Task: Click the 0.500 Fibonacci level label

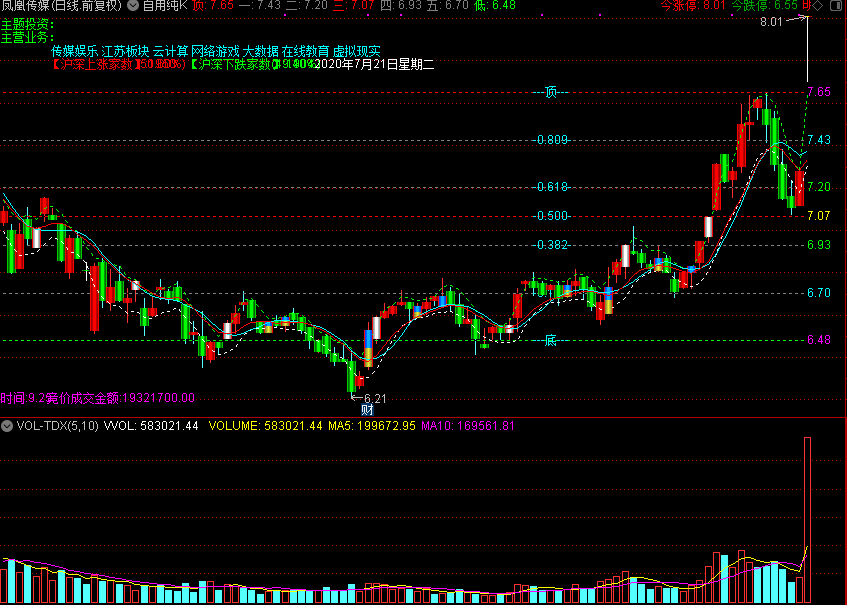Action: (x=553, y=216)
